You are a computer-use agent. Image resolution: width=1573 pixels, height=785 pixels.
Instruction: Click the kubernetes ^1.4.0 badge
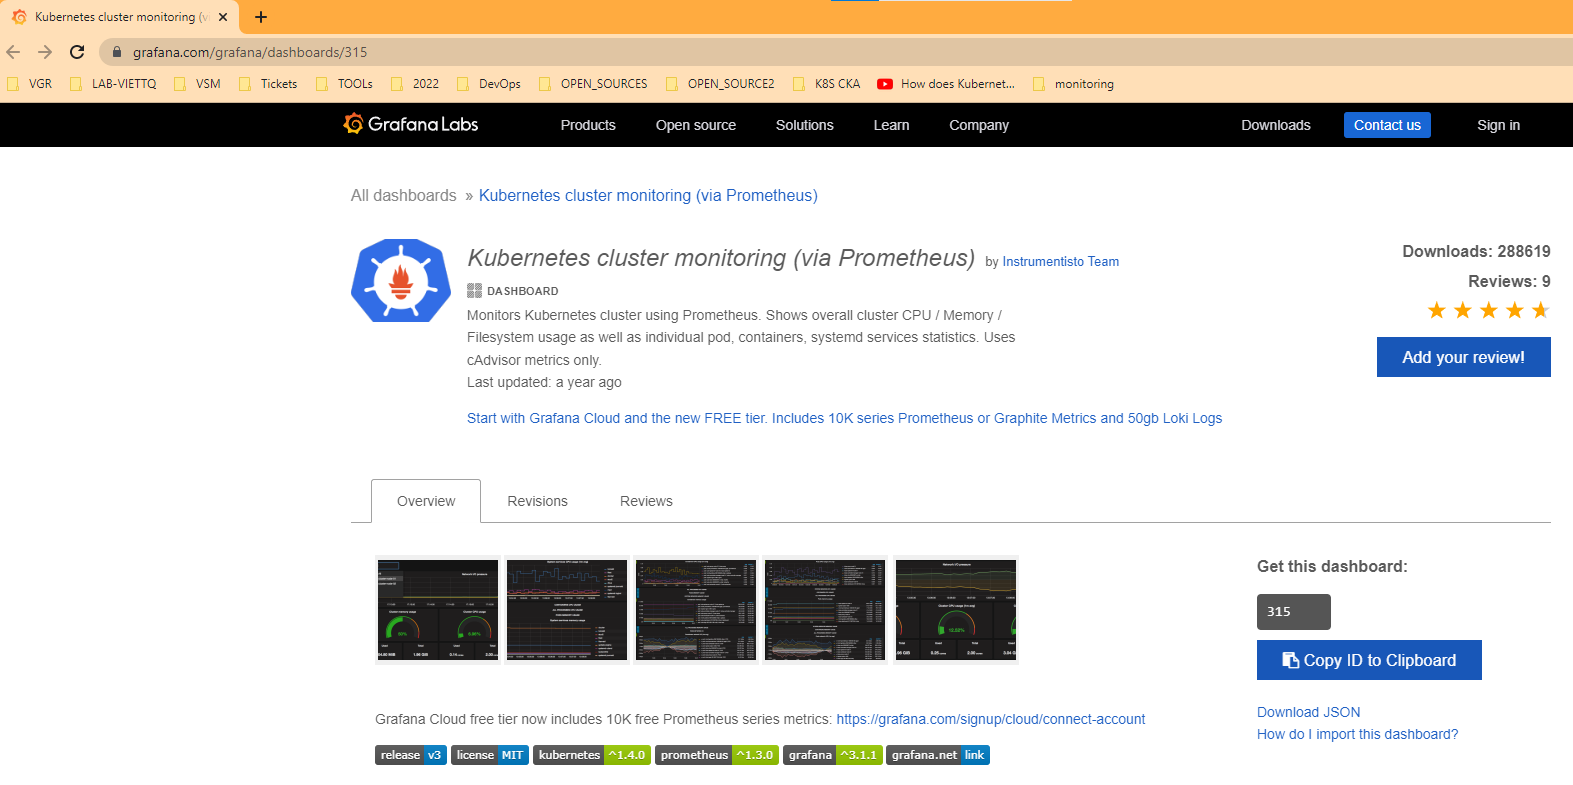tap(592, 755)
